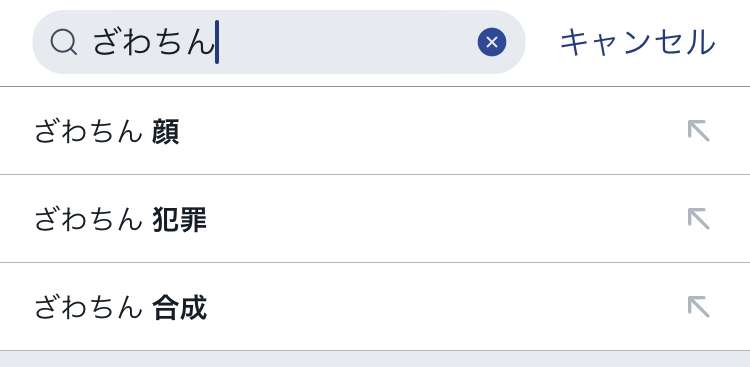Click the bold word 犯罪 in the suggestions

[179, 220]
